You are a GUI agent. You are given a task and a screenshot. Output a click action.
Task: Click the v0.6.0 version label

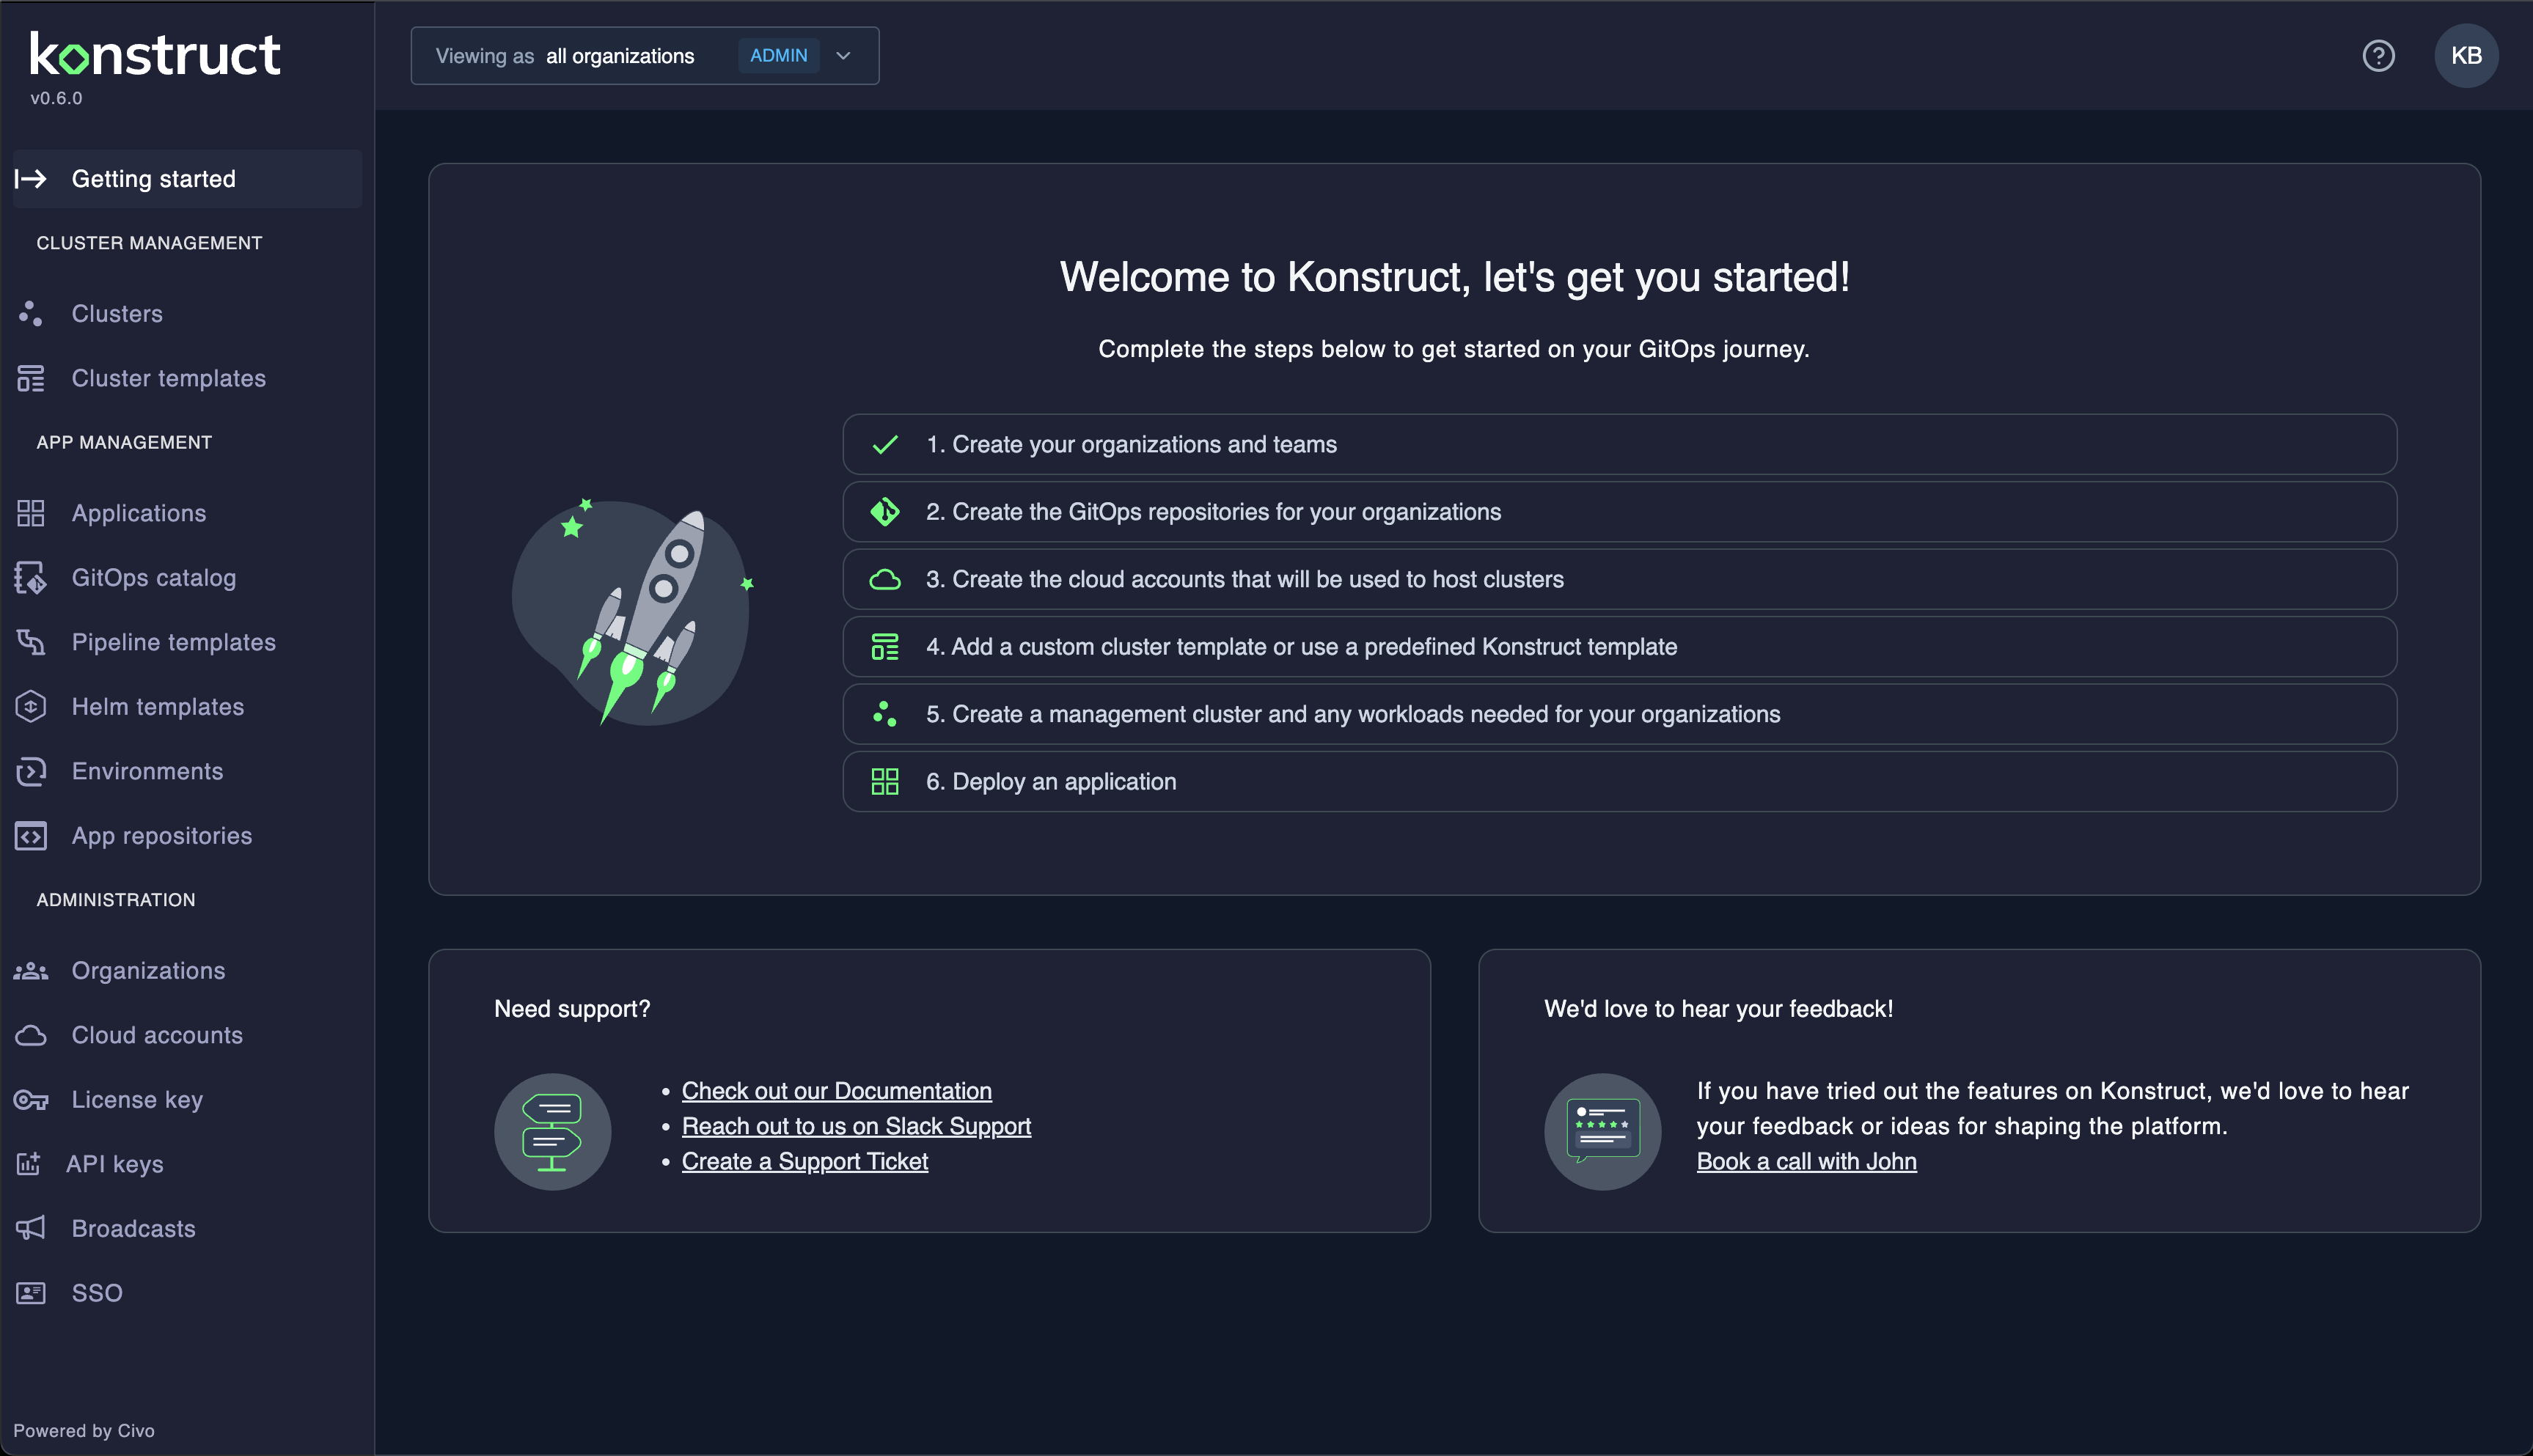coord(56,98)
